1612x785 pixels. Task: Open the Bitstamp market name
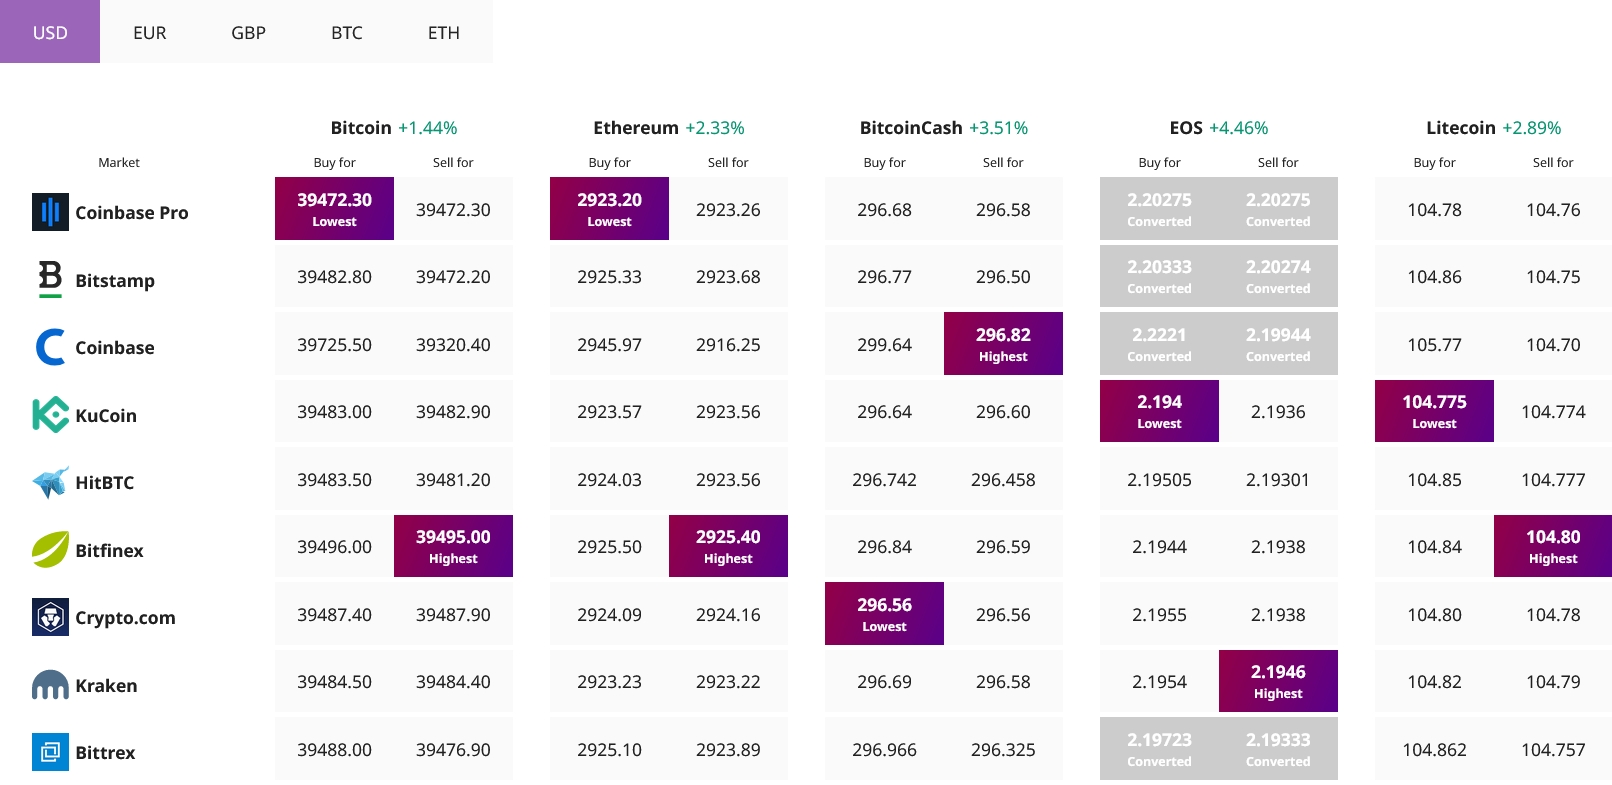[115, 280]
